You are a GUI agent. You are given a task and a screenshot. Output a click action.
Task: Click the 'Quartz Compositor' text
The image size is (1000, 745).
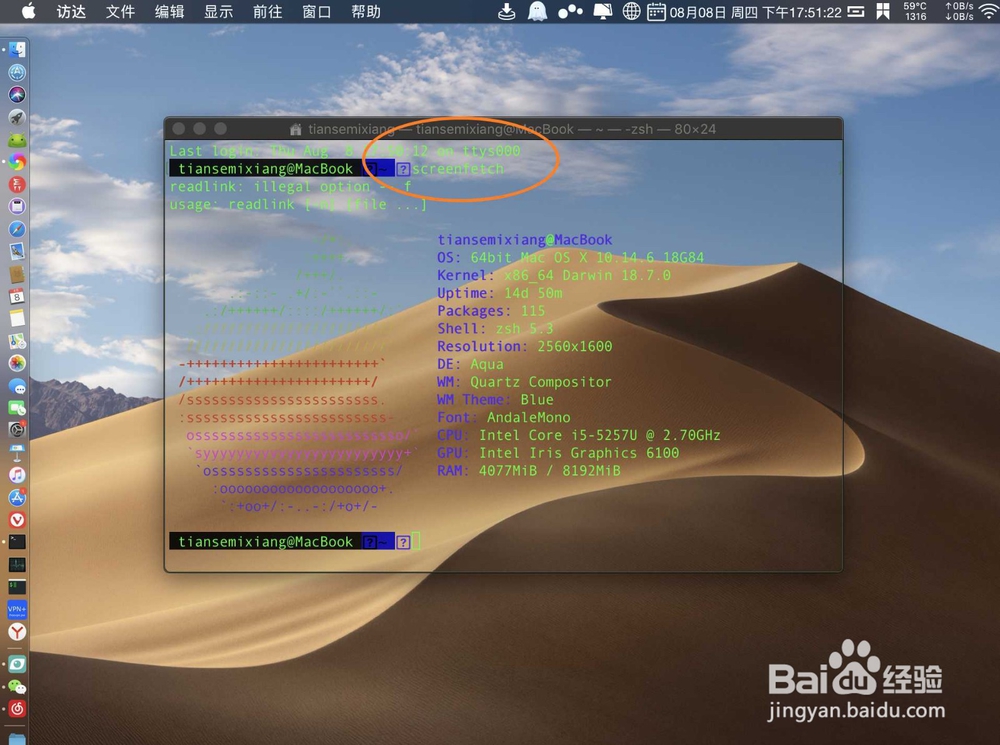pos(541,382)
